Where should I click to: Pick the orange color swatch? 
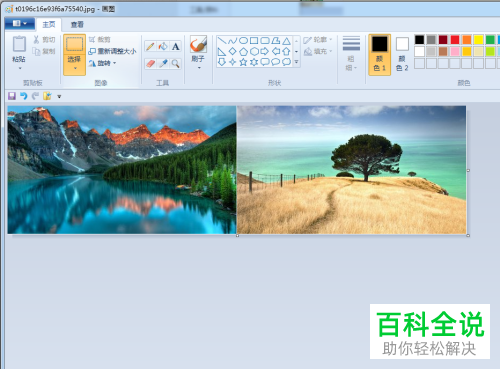click(x=467, y=40)
